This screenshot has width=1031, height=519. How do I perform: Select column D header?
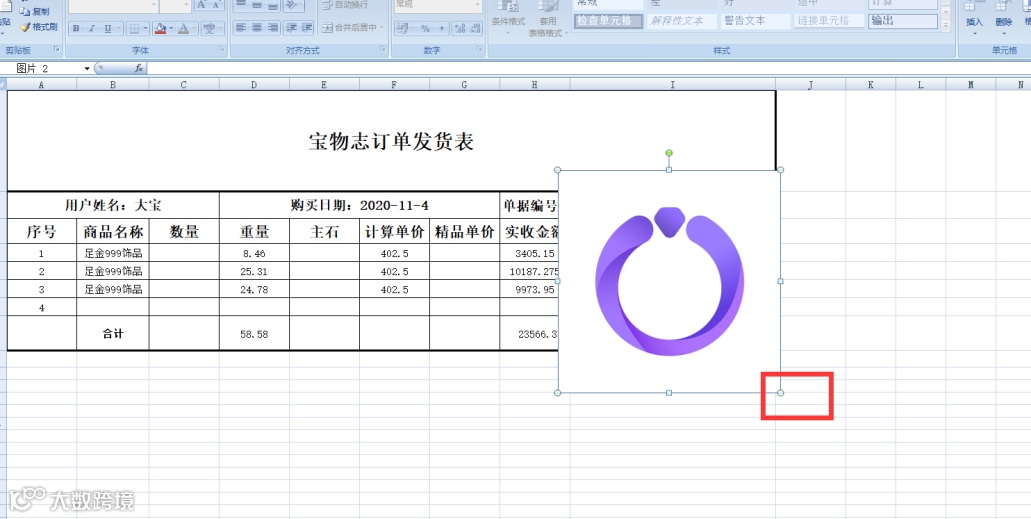coord(254,85)
